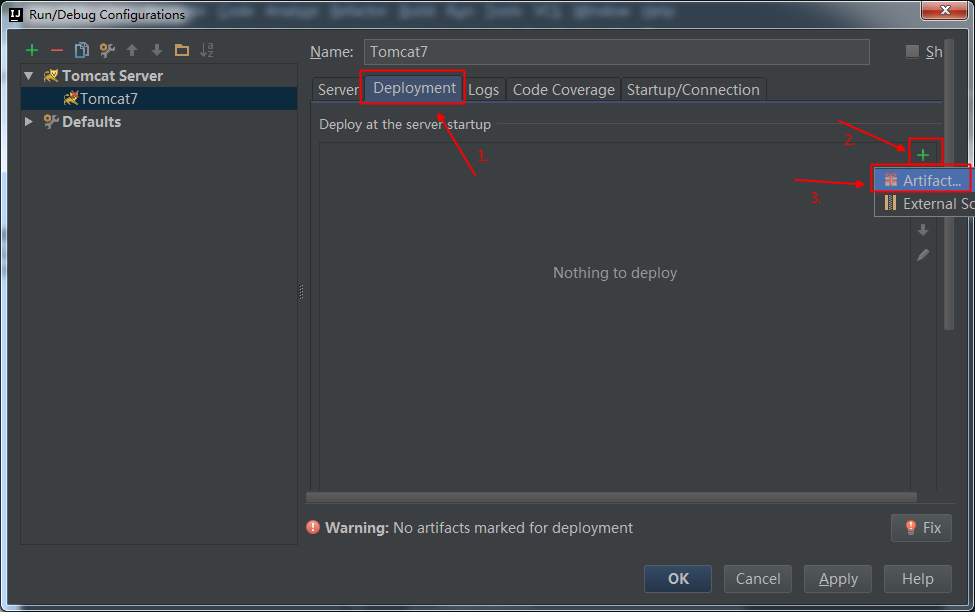Click the Apply button
The image size is (975, 612).
(838, 579)
